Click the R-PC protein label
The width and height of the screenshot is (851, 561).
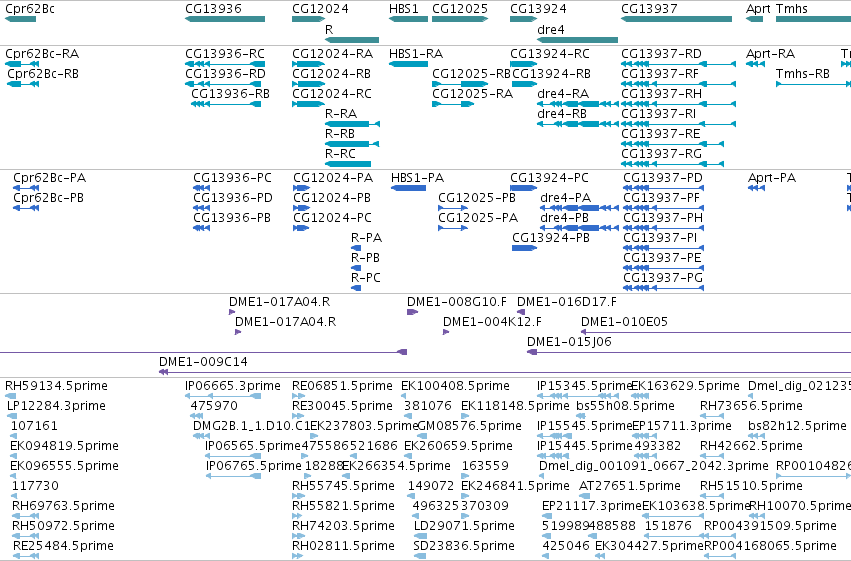coord(366,278)
